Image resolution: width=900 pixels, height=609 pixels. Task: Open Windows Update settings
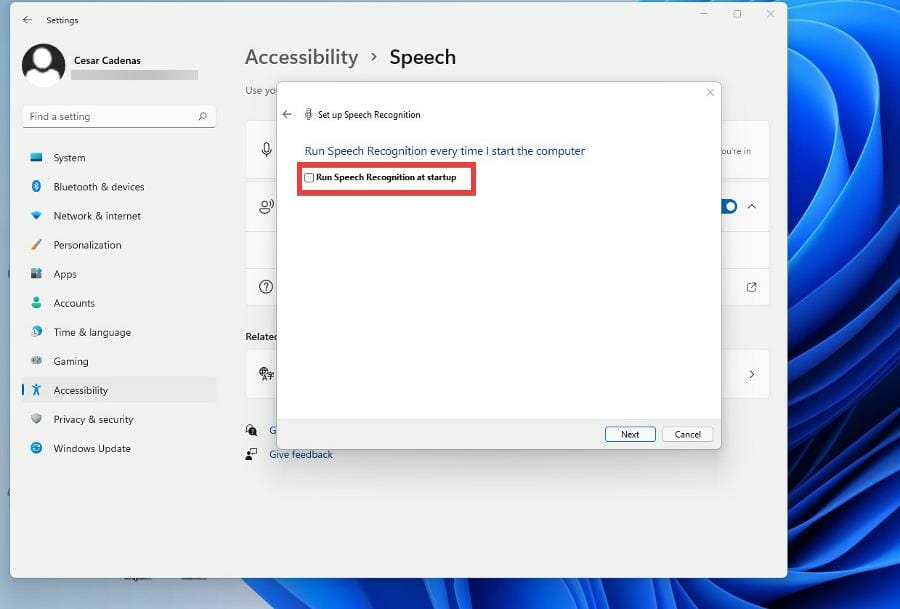[x=91, y=448]
